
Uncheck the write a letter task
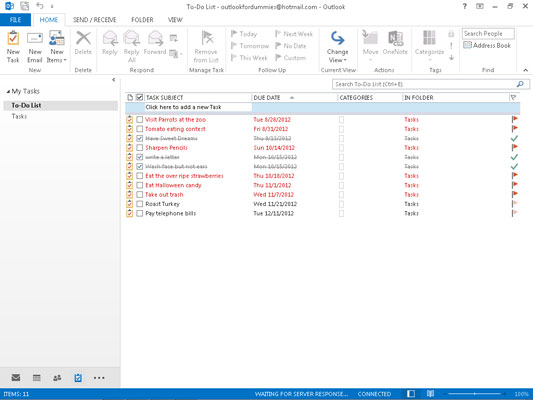point(139,157)
